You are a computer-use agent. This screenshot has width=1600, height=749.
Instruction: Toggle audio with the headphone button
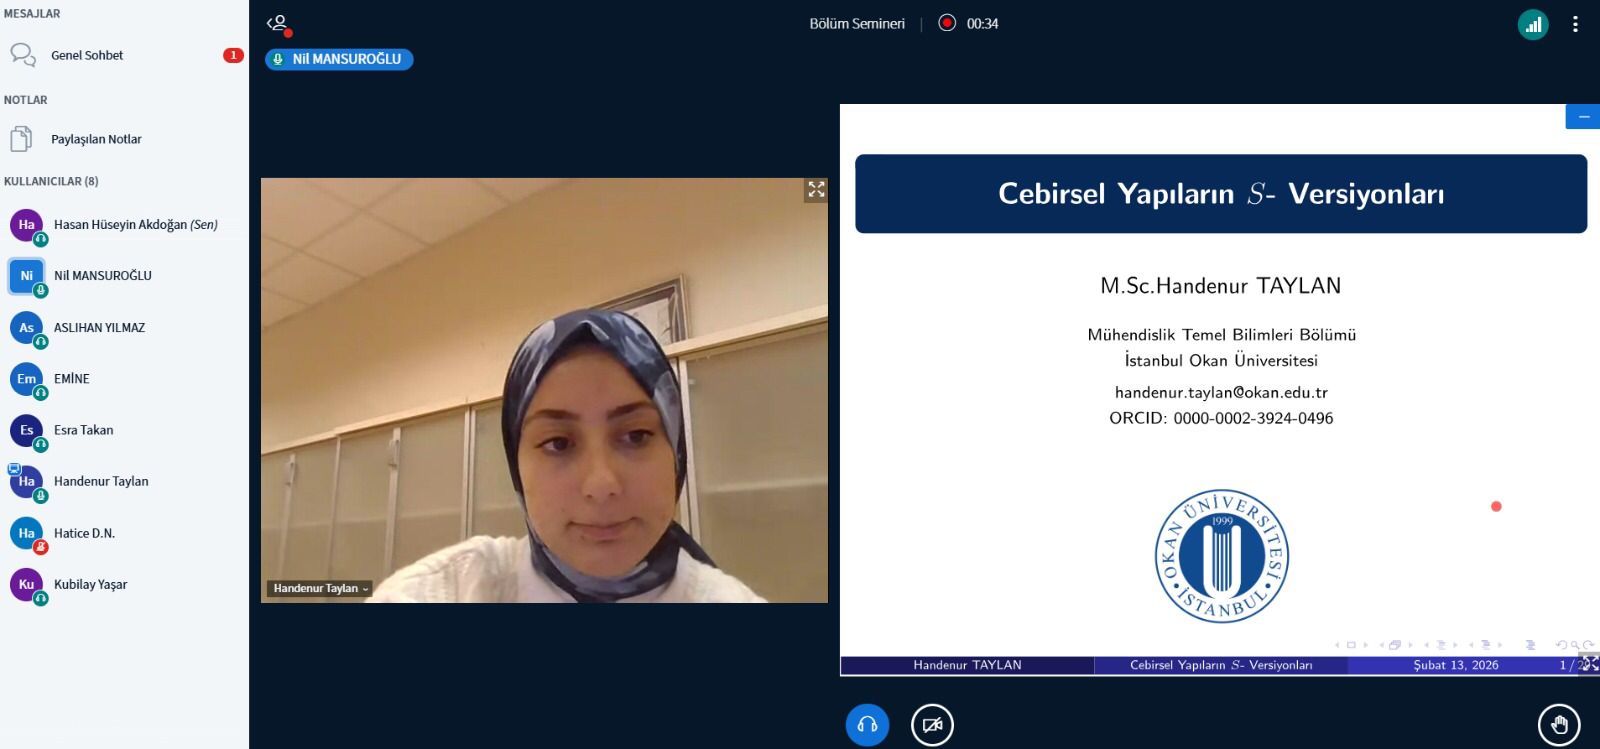[x=867, y=724]
